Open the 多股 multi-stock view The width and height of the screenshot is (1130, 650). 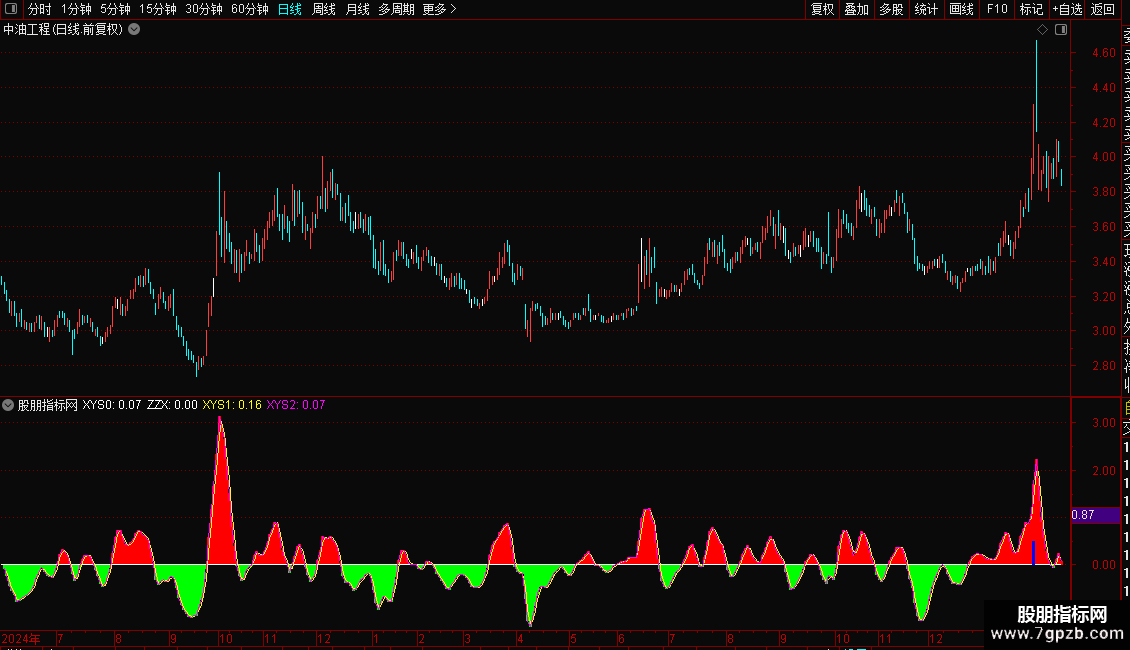(891, 9)
